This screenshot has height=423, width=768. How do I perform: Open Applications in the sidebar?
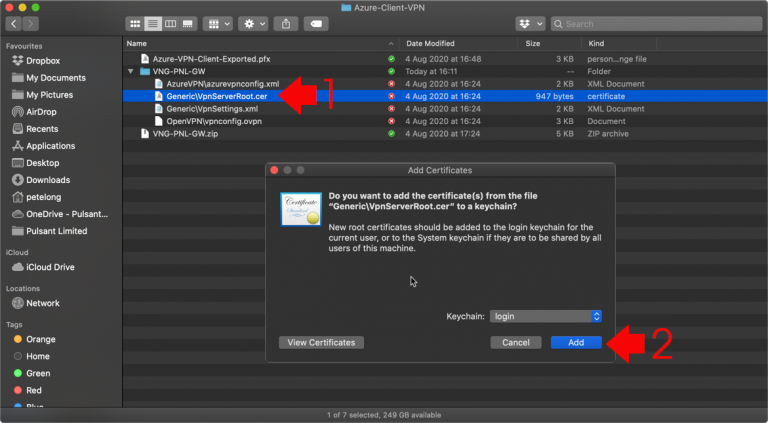coord(43,146)
